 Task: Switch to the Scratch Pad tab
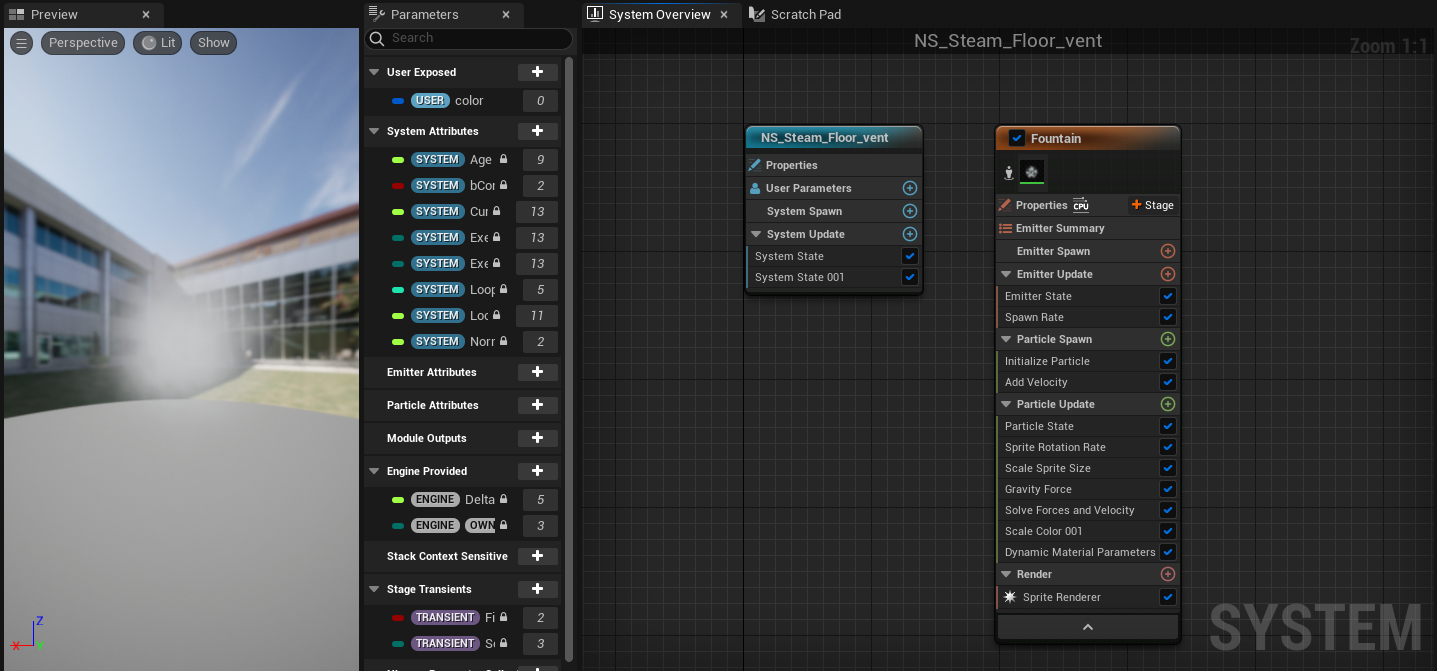tap(795, 14)
